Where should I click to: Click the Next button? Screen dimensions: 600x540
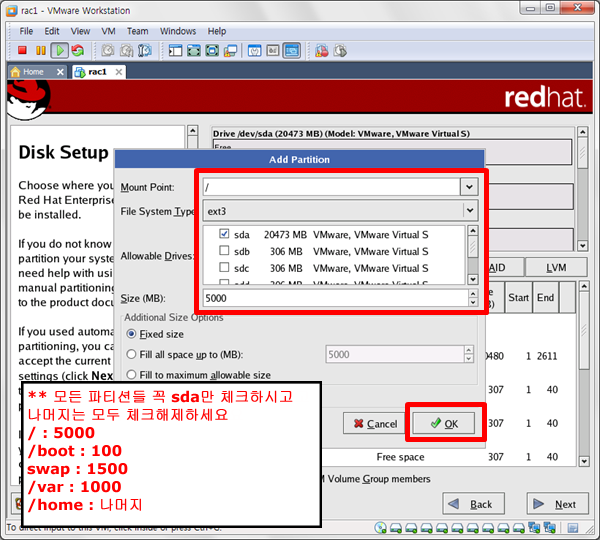[x=558, y=504]
